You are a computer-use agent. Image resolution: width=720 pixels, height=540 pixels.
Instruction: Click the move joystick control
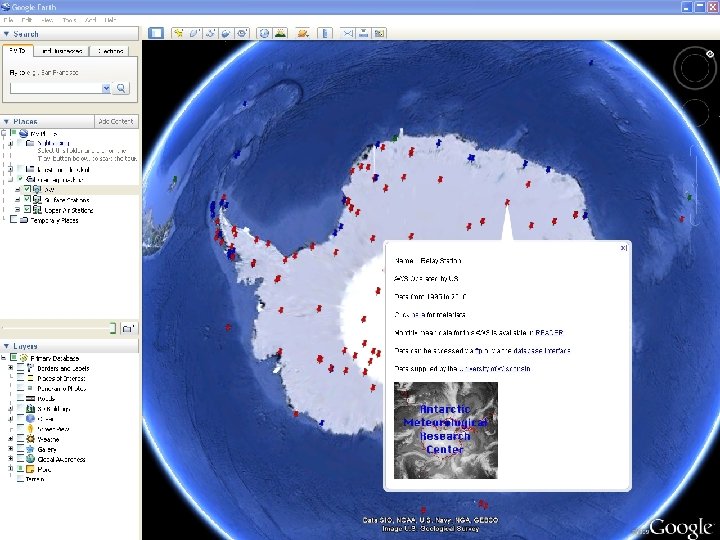click(x=697, y=112)
